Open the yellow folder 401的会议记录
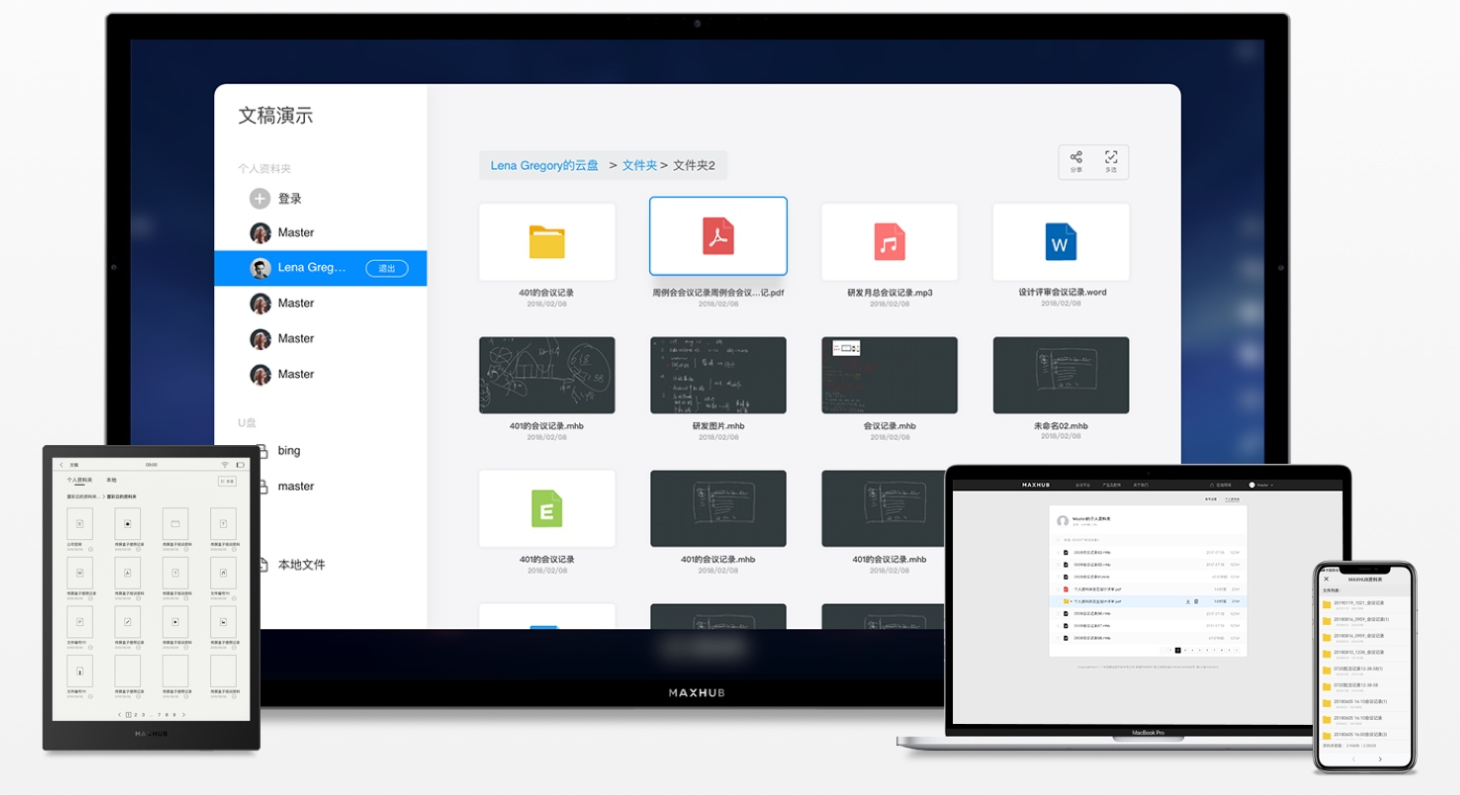The width and height of the screenshot is (1460, 795). pyautogui.click(x=546, y=242)
